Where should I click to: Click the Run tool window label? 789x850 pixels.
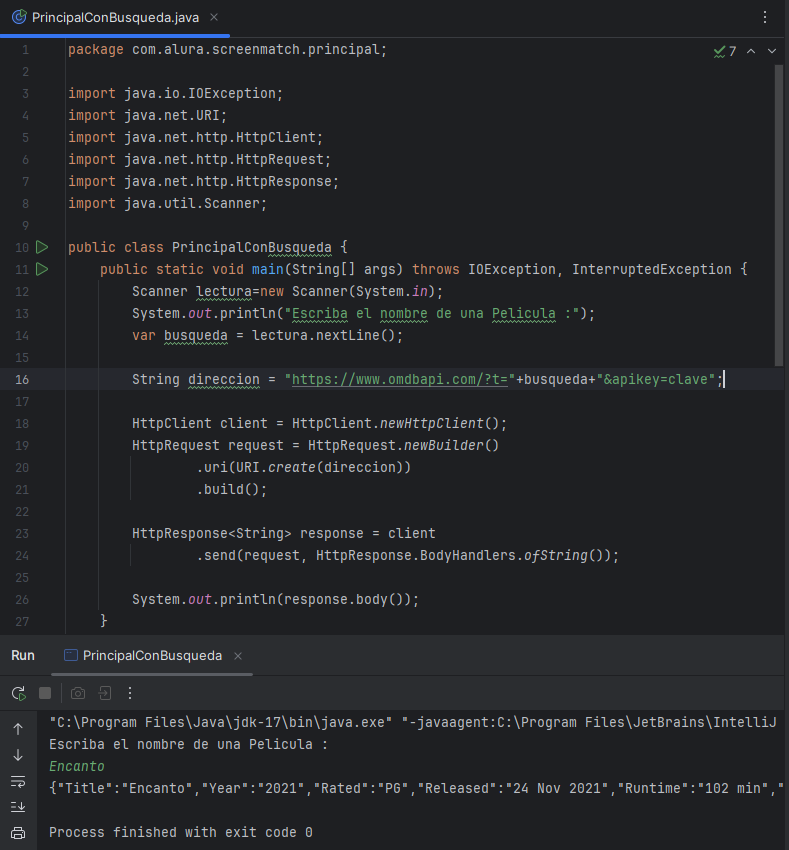coord(23,656)
